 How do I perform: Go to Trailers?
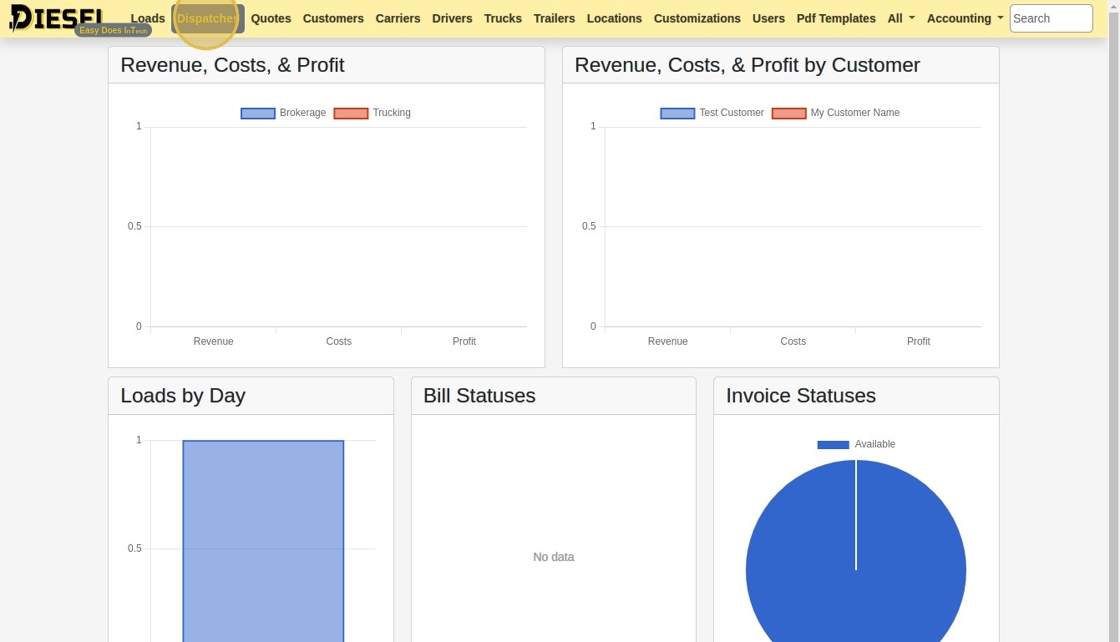(x=554, y=19)
